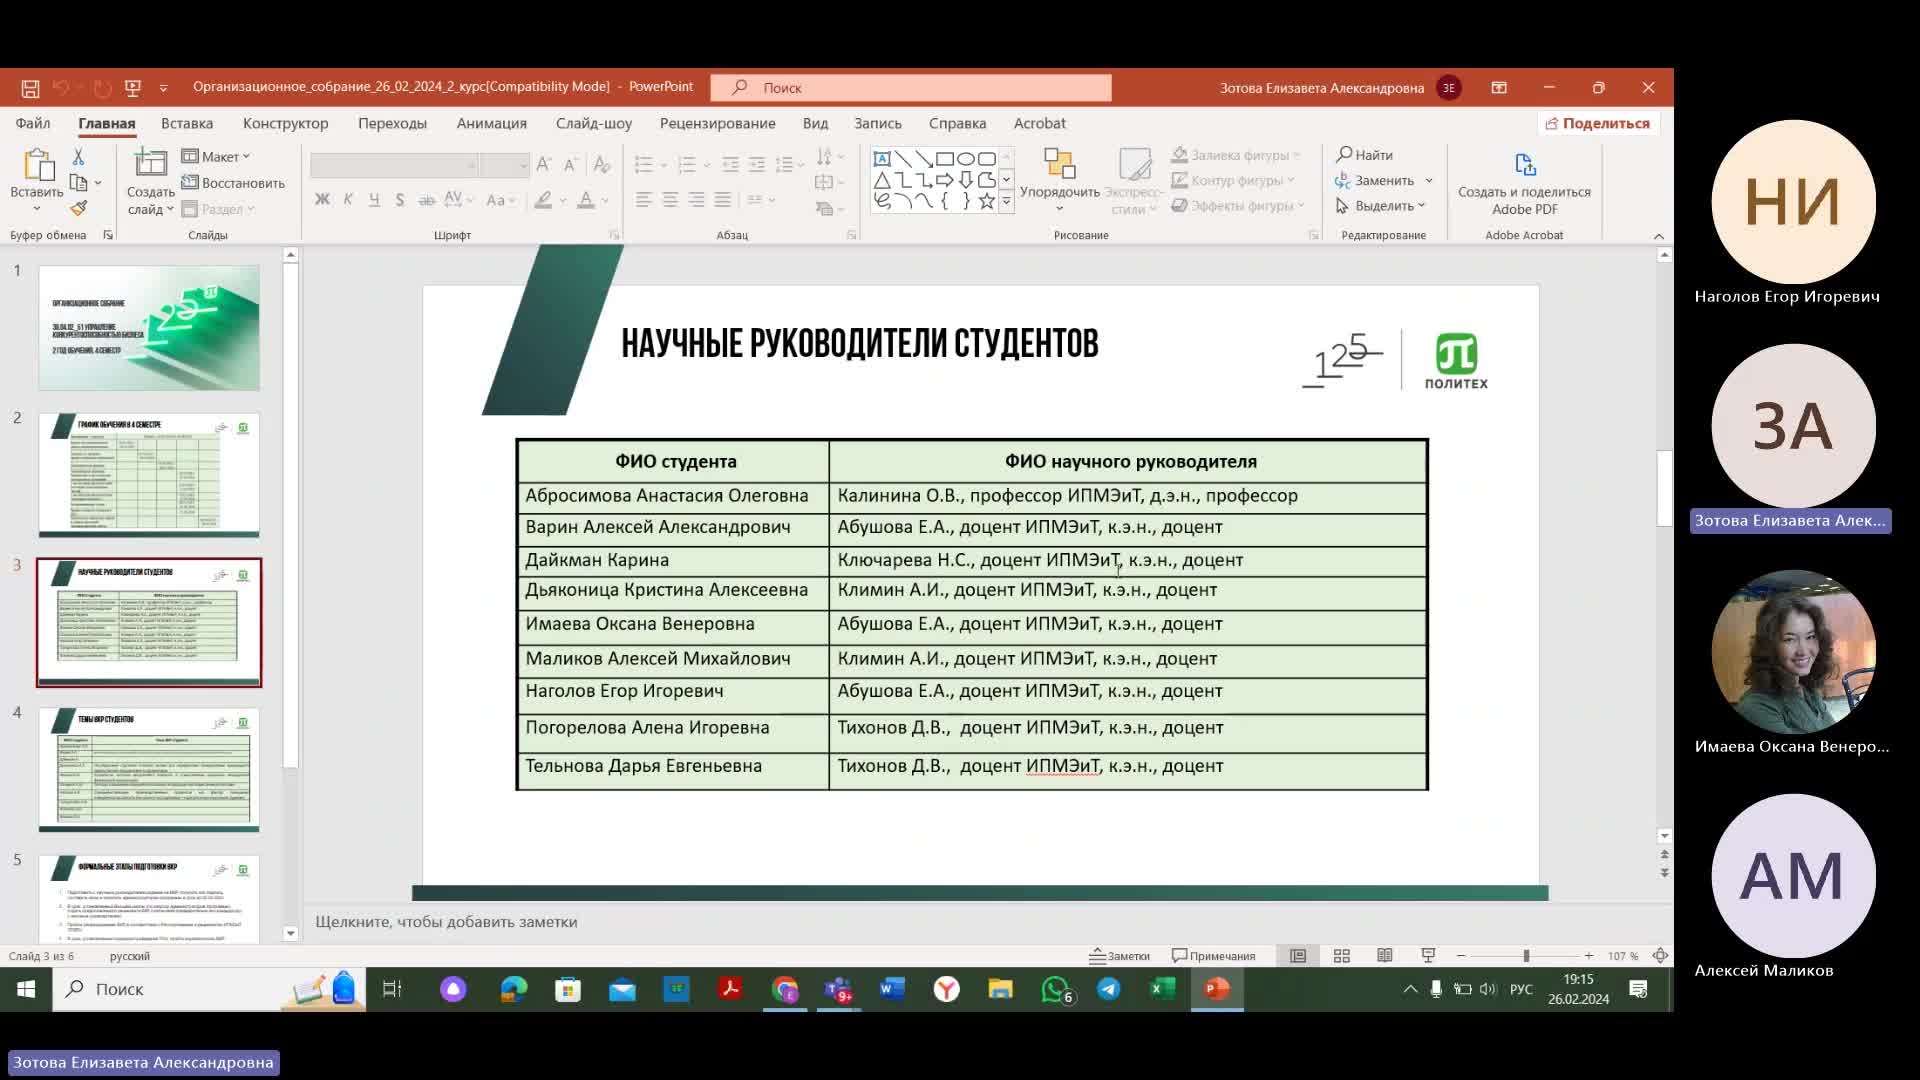Viewport: 1920px width, 1080px height.
Task: Toggle strikethrough formatting
Action: coord(426,199)
